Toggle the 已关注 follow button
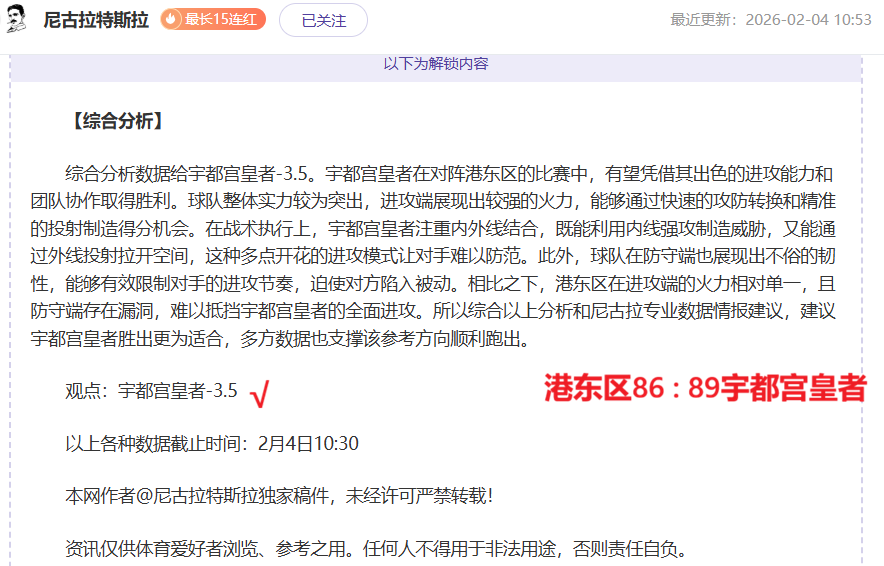 pos(323,20)
